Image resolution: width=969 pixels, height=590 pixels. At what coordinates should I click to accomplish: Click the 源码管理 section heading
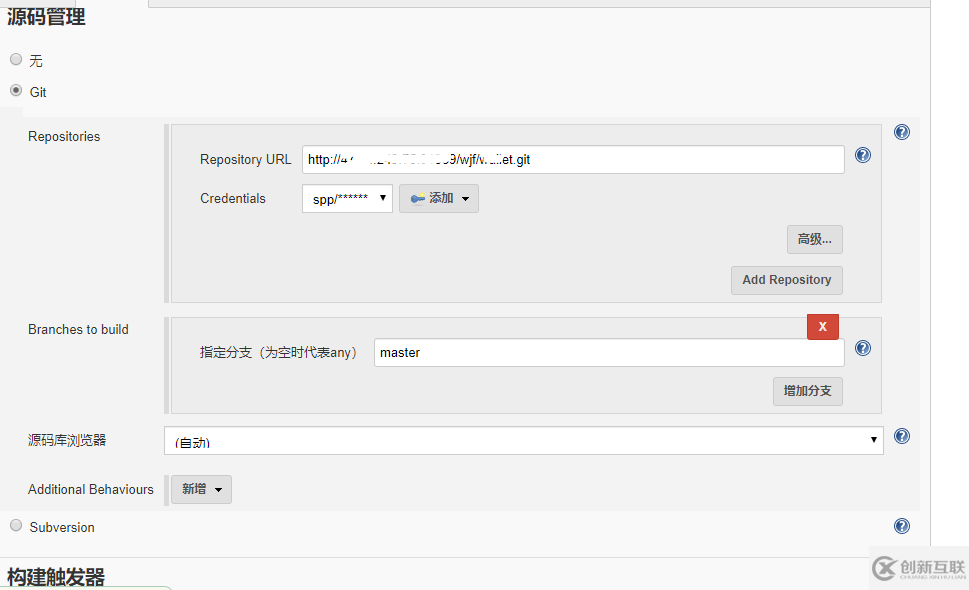(x=46, y=16)
